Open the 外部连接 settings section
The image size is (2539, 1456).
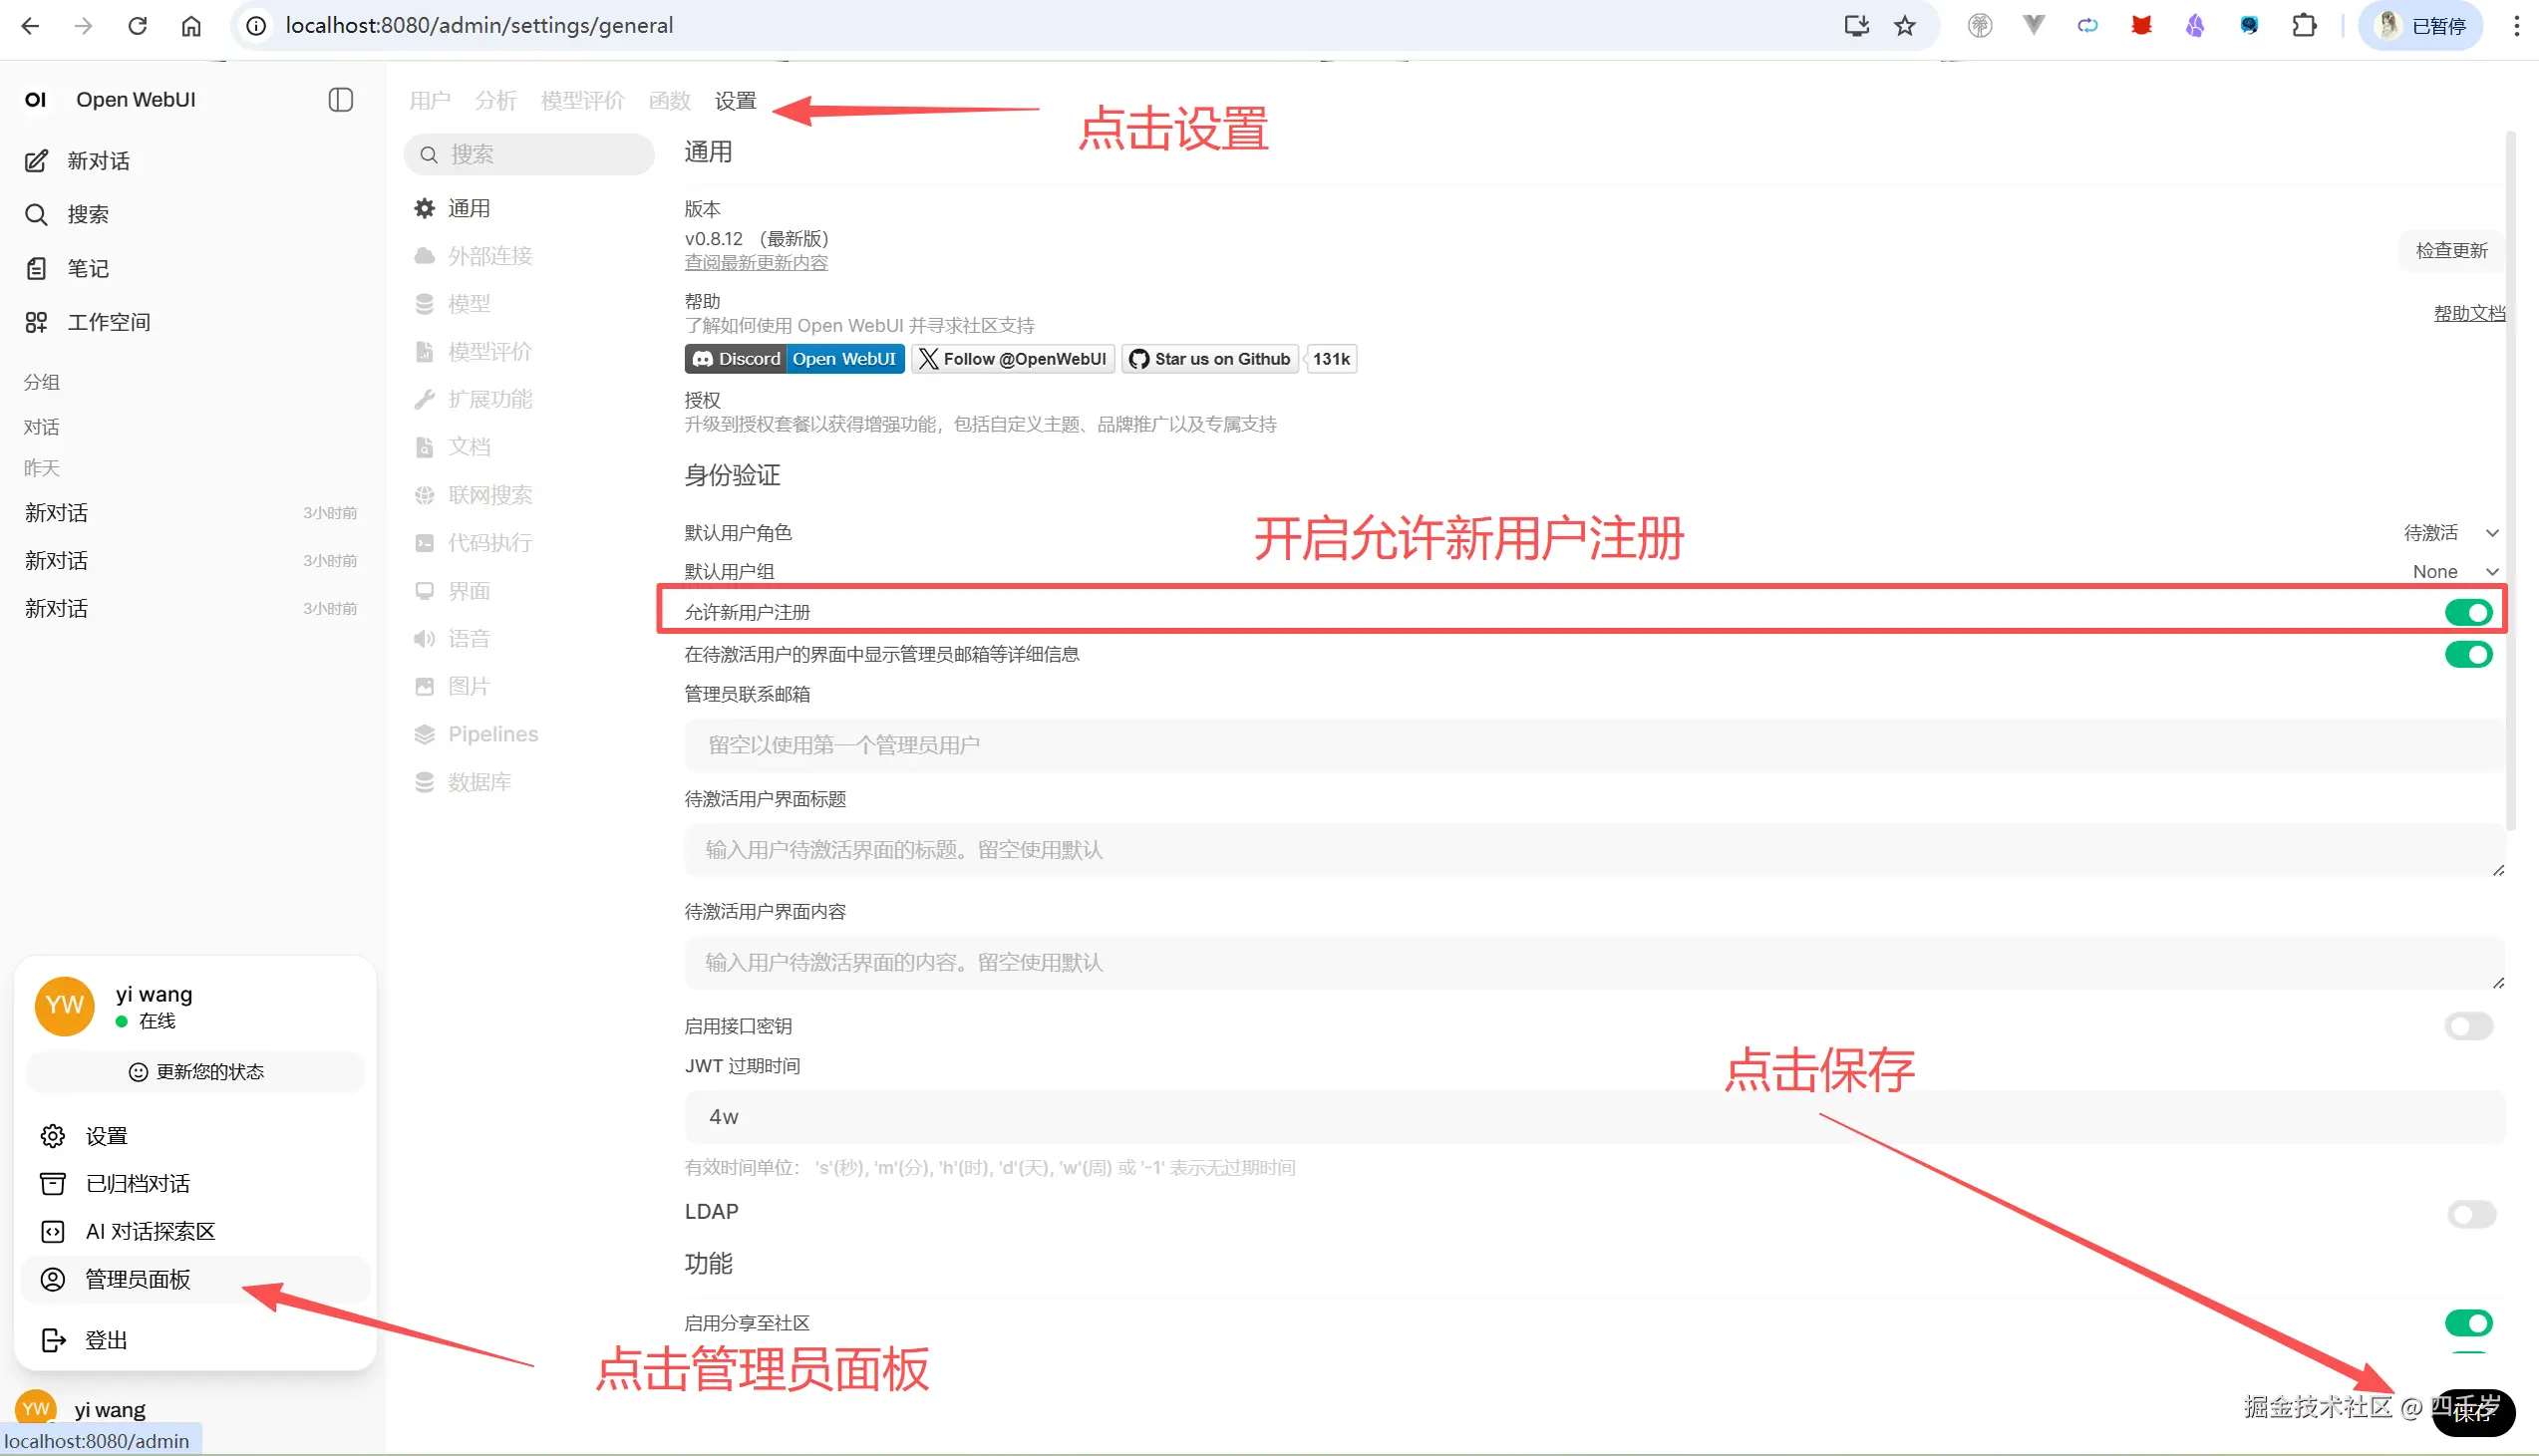(490, 255)
